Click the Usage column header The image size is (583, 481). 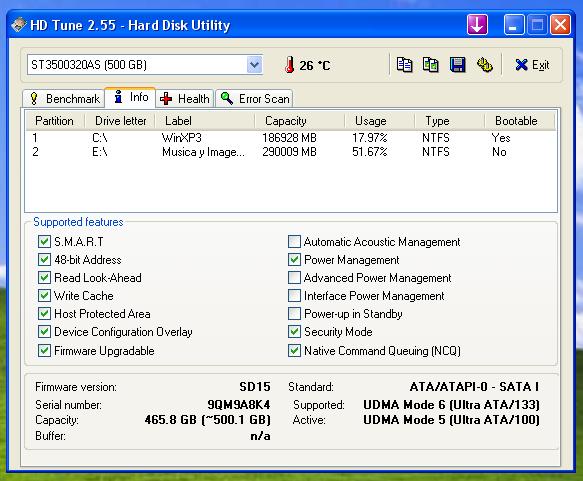380,121
